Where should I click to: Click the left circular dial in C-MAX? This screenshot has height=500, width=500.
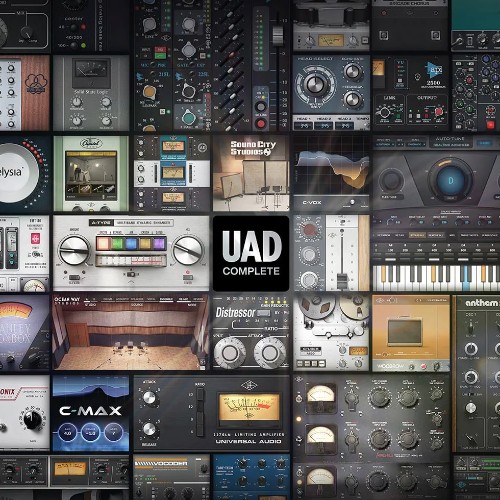point(67,433)
